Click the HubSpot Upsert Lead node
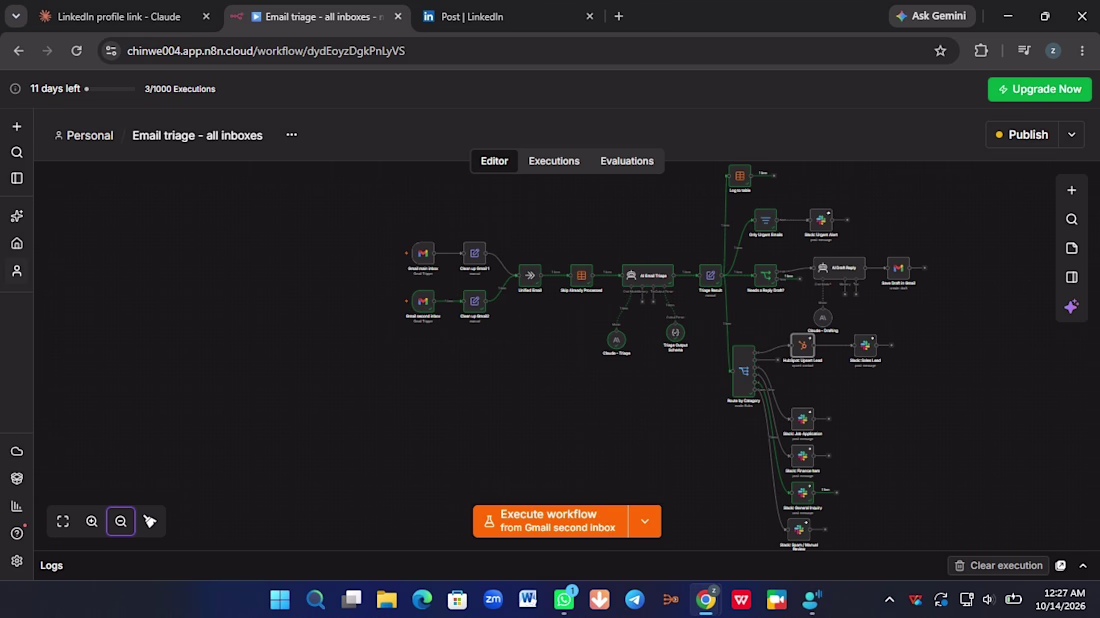The image size is (1100, 618). (x=802, y=345)
